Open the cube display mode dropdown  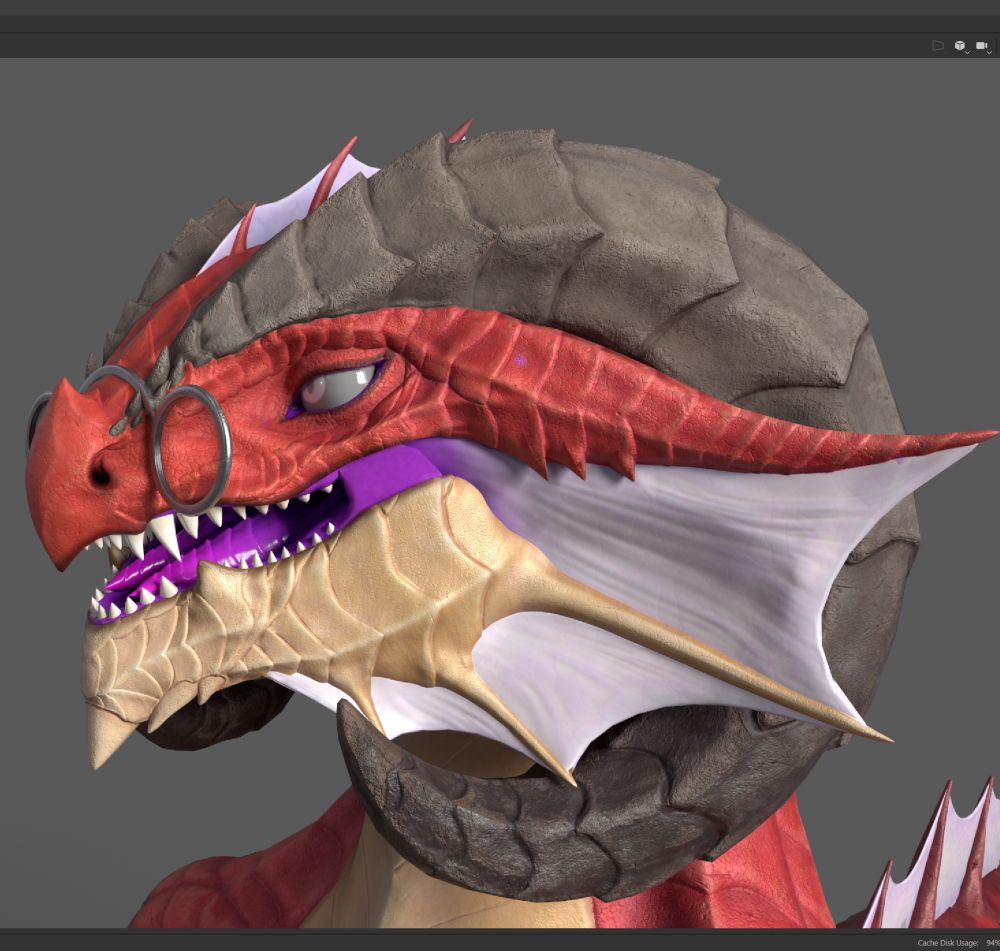960,46
